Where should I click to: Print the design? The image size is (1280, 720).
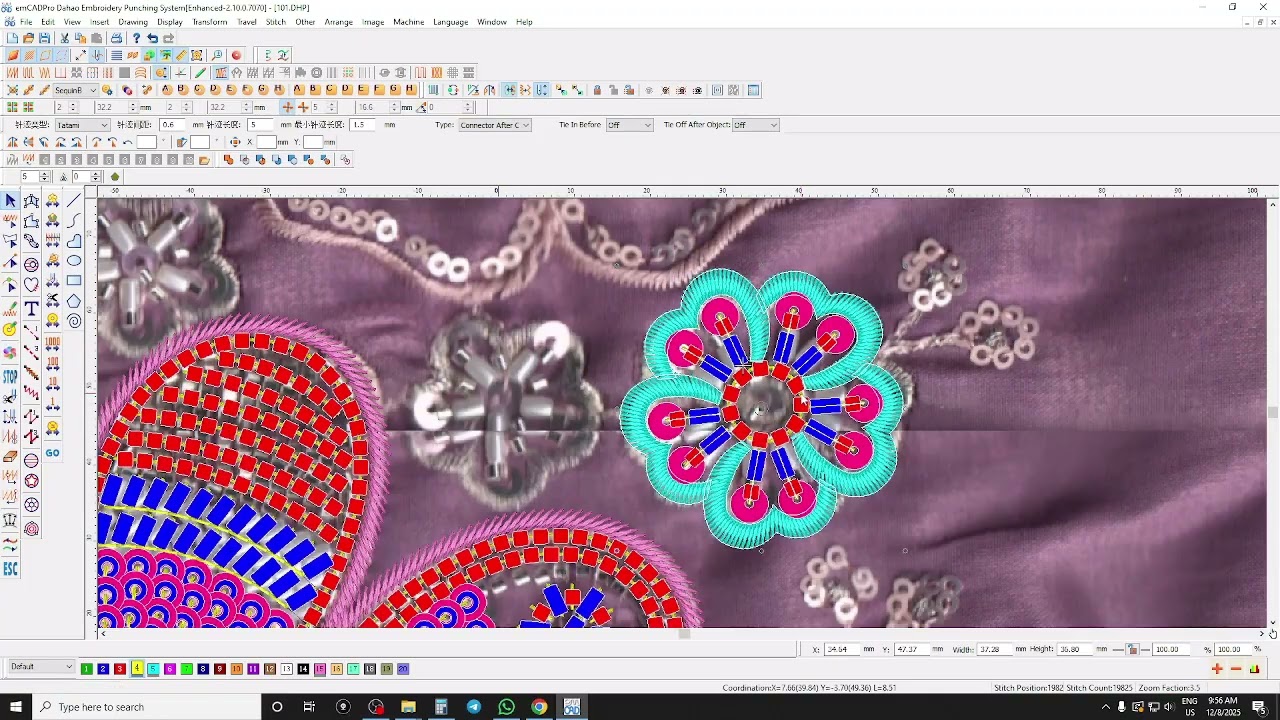116,38
